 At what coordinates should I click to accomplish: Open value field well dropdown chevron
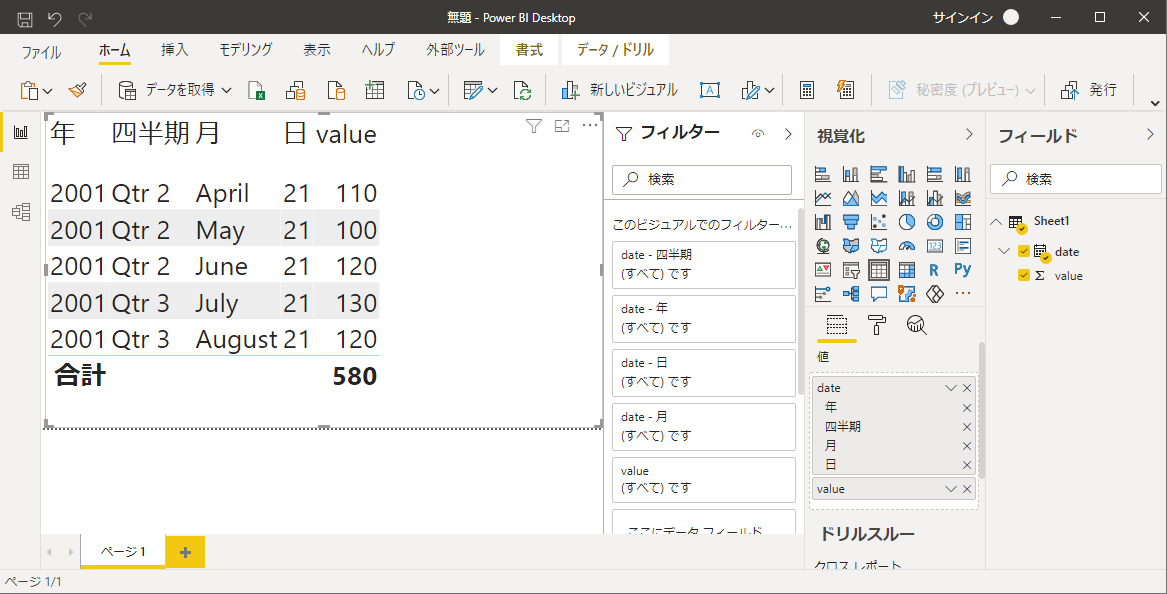tap(950, 489)
